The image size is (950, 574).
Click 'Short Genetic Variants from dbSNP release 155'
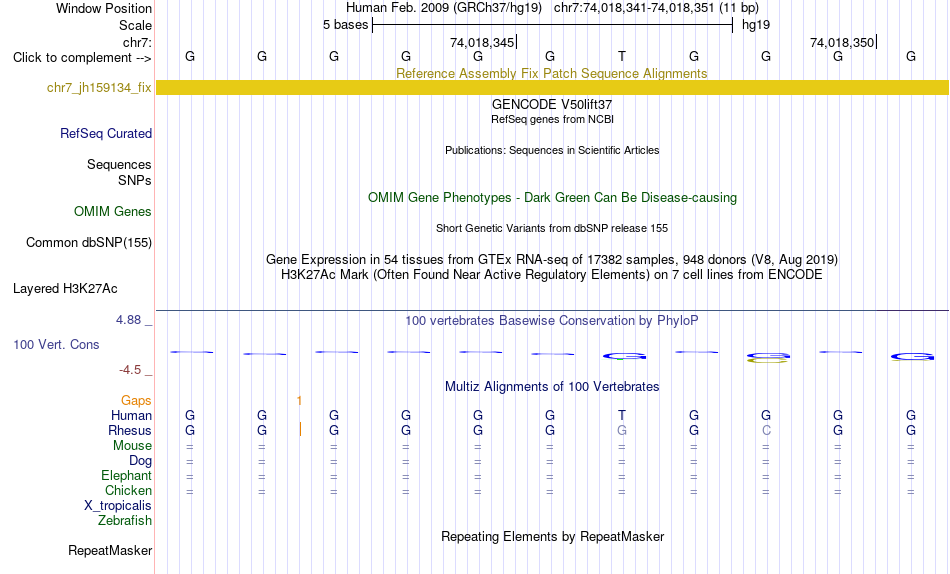(x=552, y=229)
